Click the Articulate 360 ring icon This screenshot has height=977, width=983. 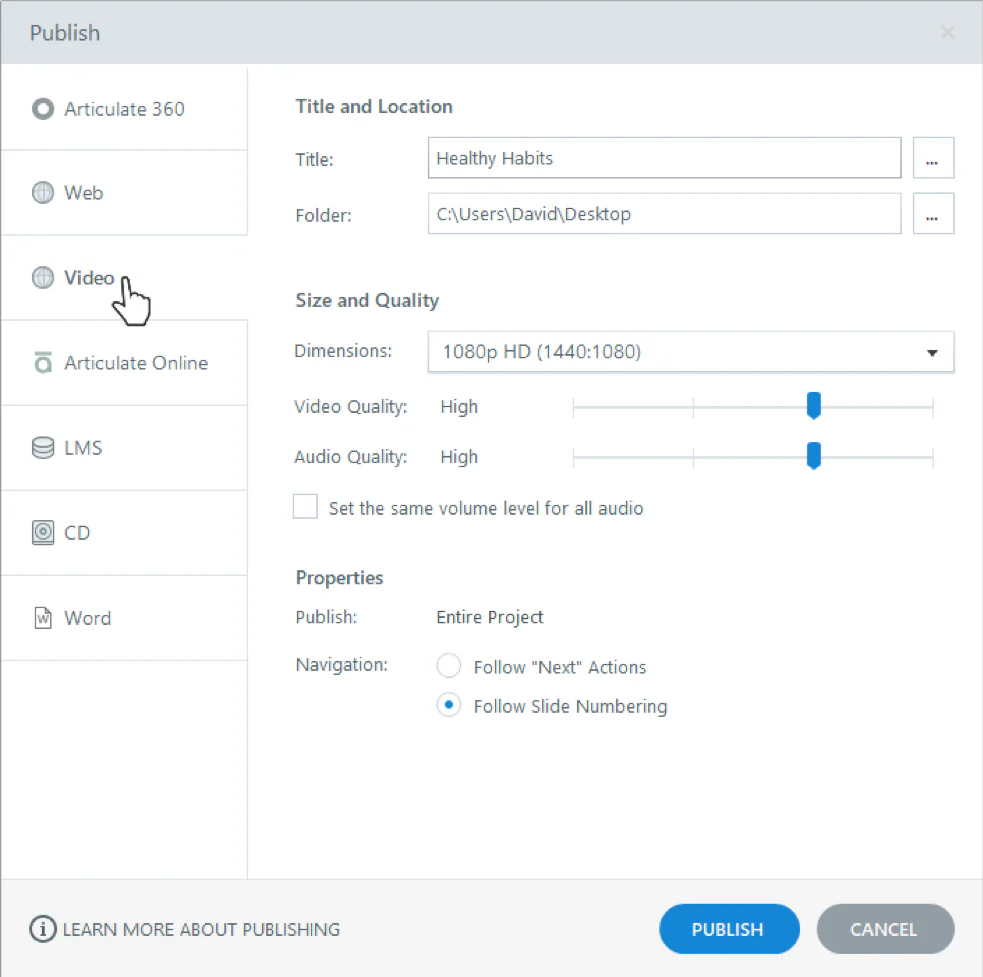coord(43,109)
